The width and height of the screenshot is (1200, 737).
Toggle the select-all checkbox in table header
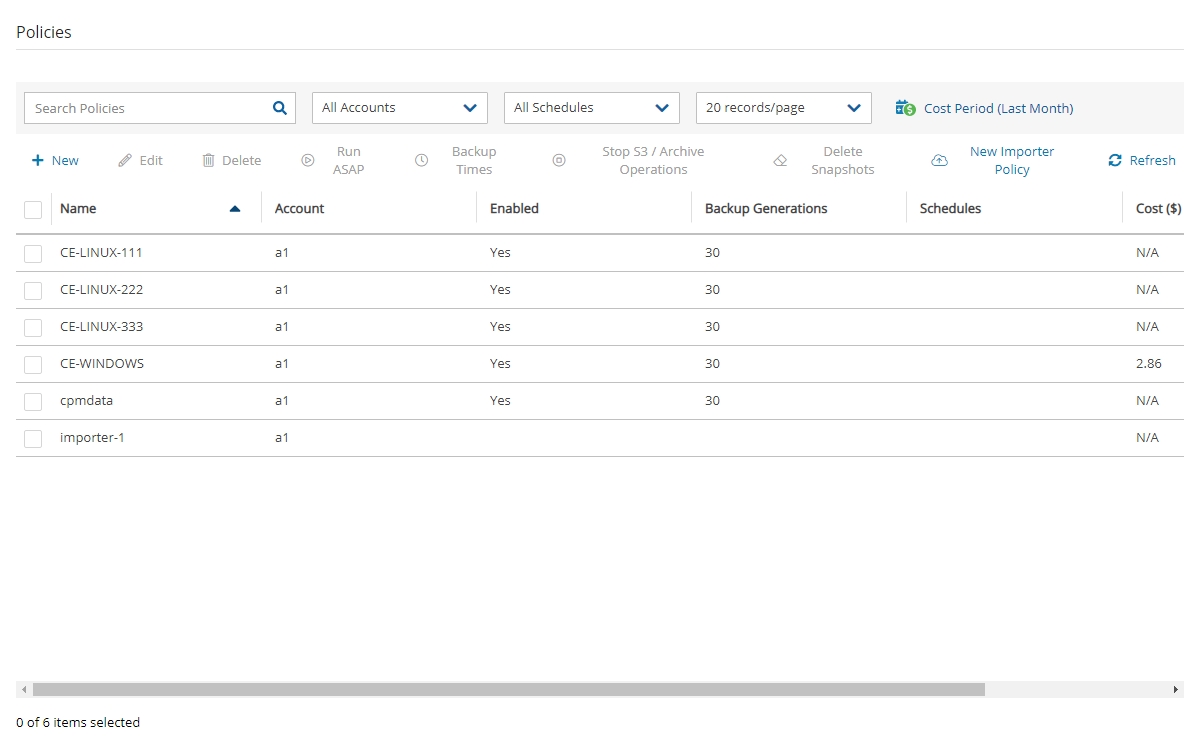33,209
